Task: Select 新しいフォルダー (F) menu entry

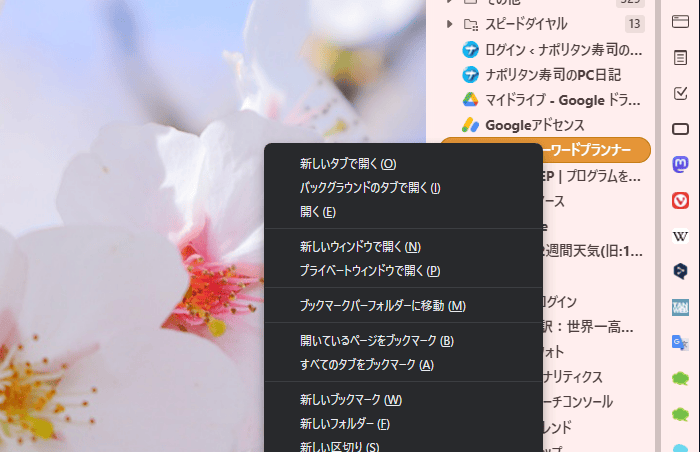Action: click(404, 423)
